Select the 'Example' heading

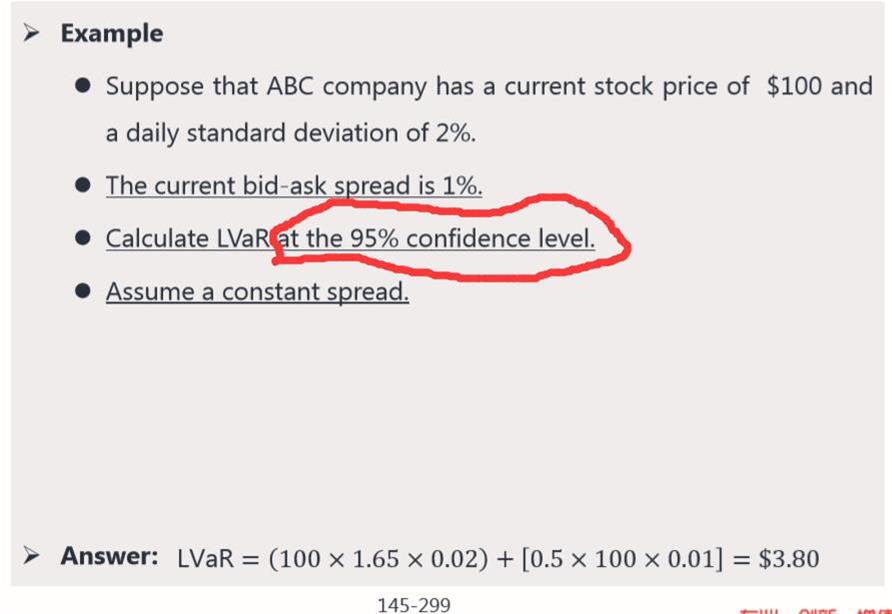(112, 34)
